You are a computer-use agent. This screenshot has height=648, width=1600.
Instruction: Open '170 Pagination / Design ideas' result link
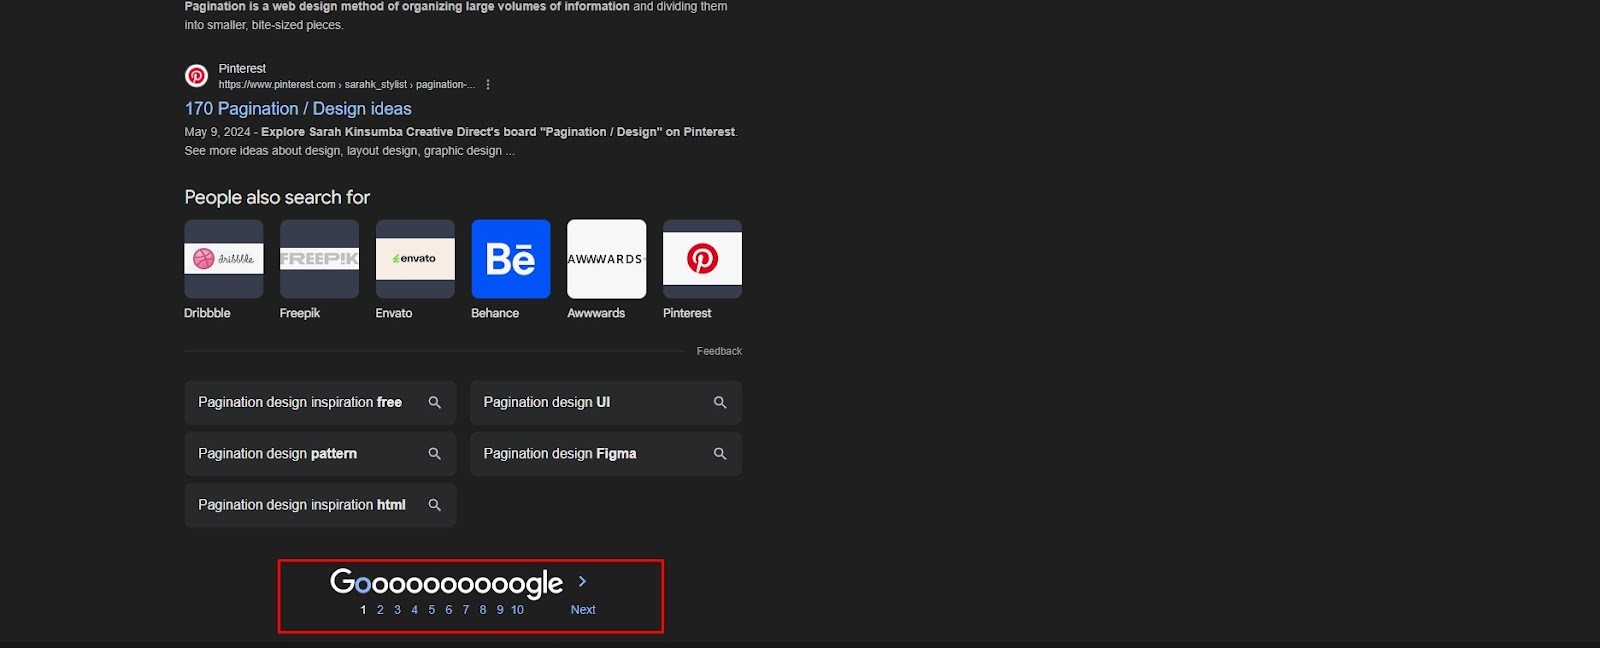298,109
